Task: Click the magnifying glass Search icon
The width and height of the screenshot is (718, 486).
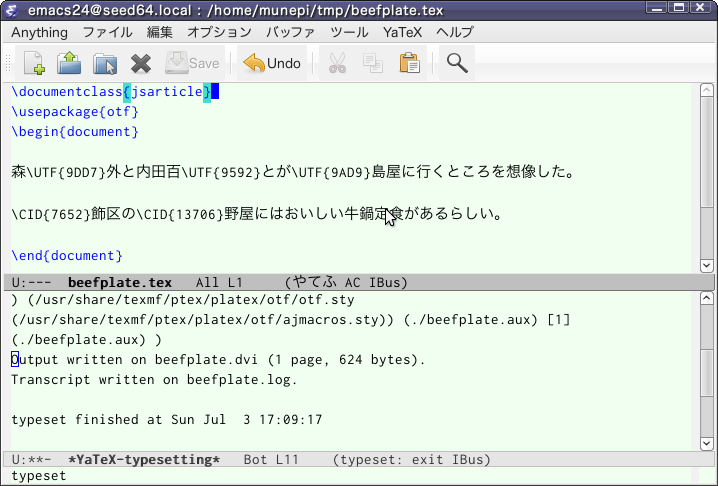Action: 457,63
